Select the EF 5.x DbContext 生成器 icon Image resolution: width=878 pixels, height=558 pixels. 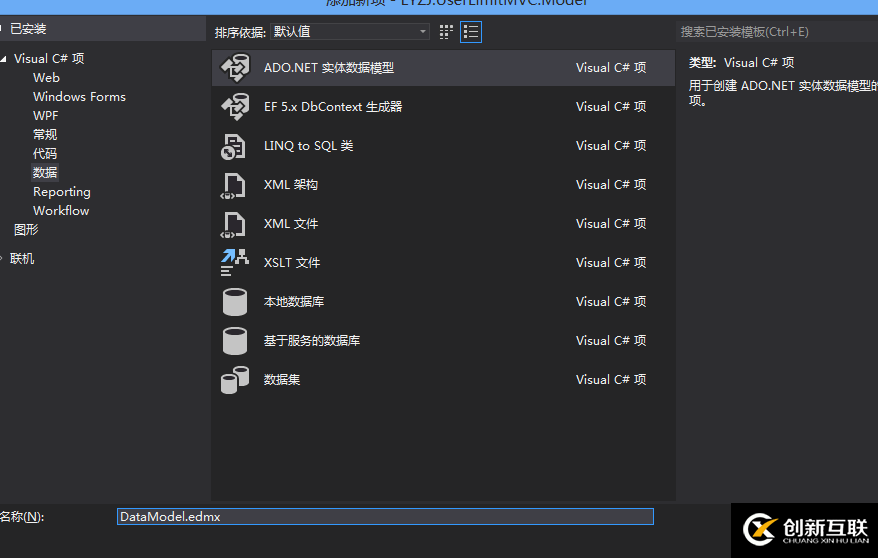coord(235,106)
